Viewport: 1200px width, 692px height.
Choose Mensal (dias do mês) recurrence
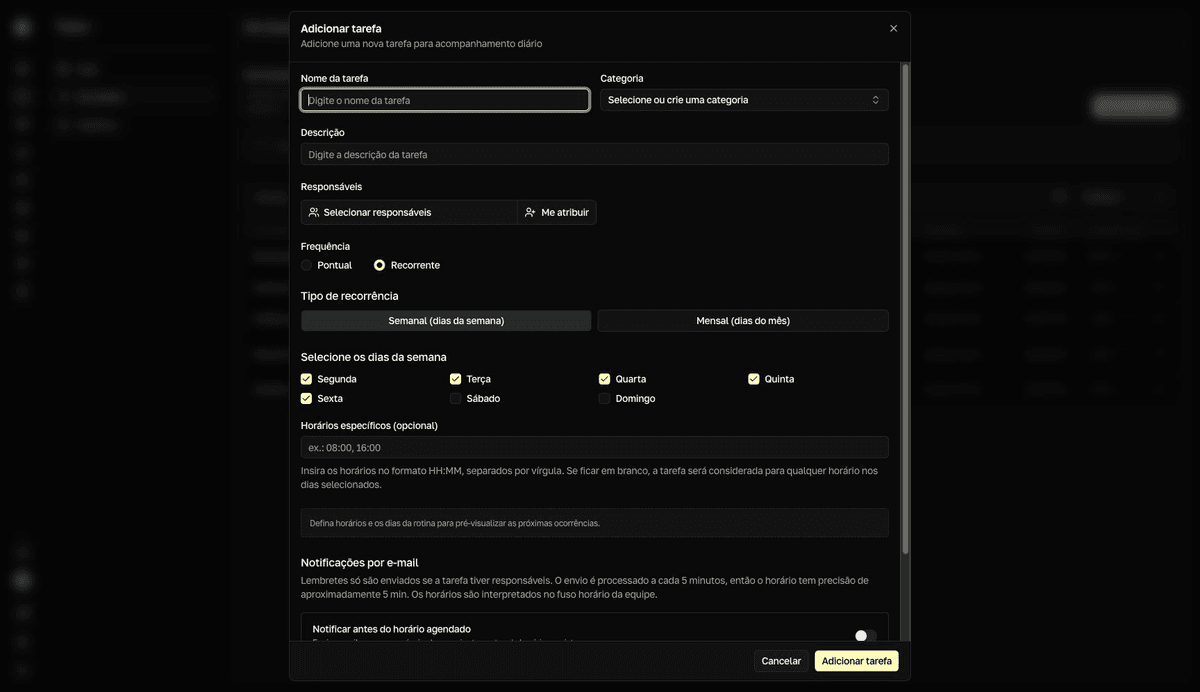[x=743, y=321]
